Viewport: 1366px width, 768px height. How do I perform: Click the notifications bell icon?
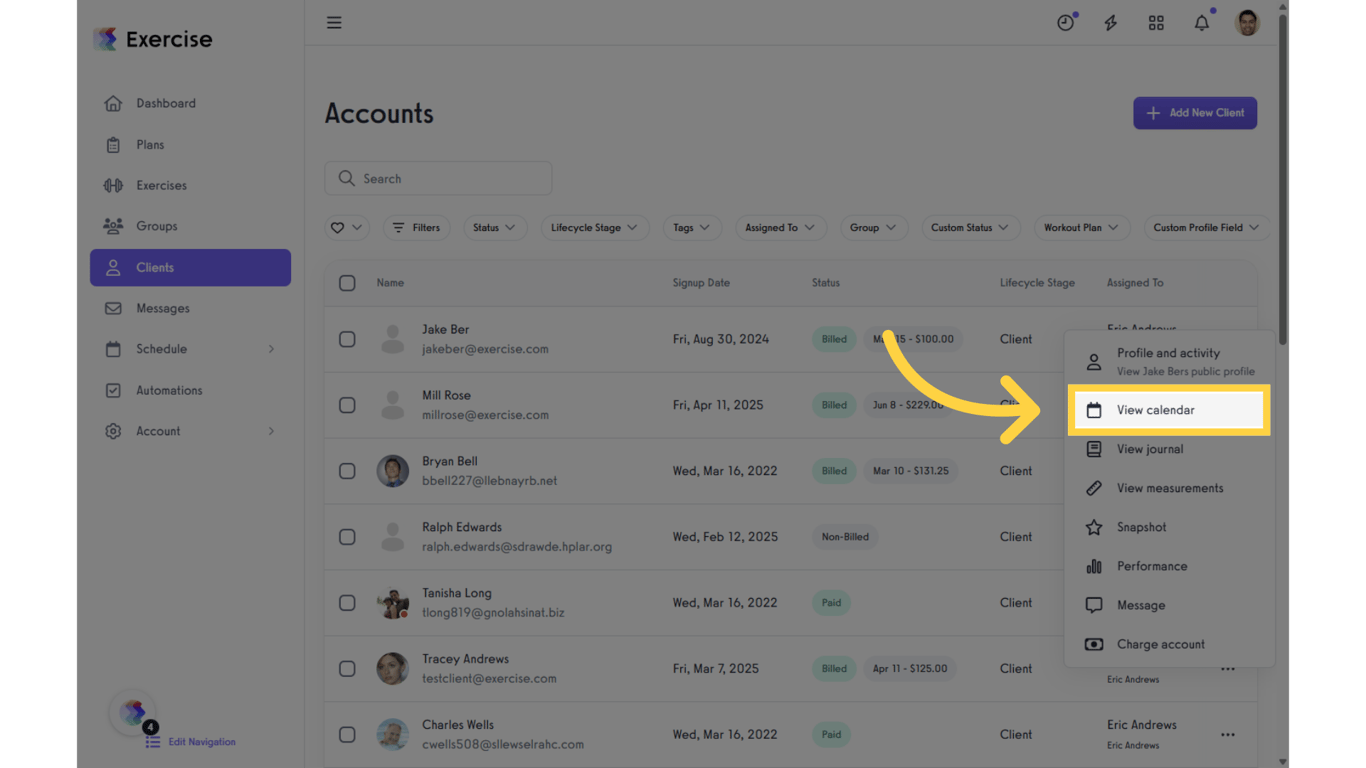click(1201, 22)
